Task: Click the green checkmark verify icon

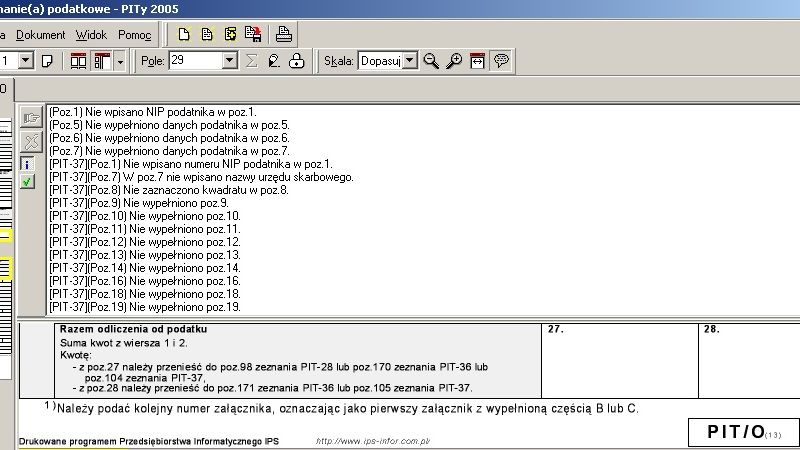Action: click(27, 182)
